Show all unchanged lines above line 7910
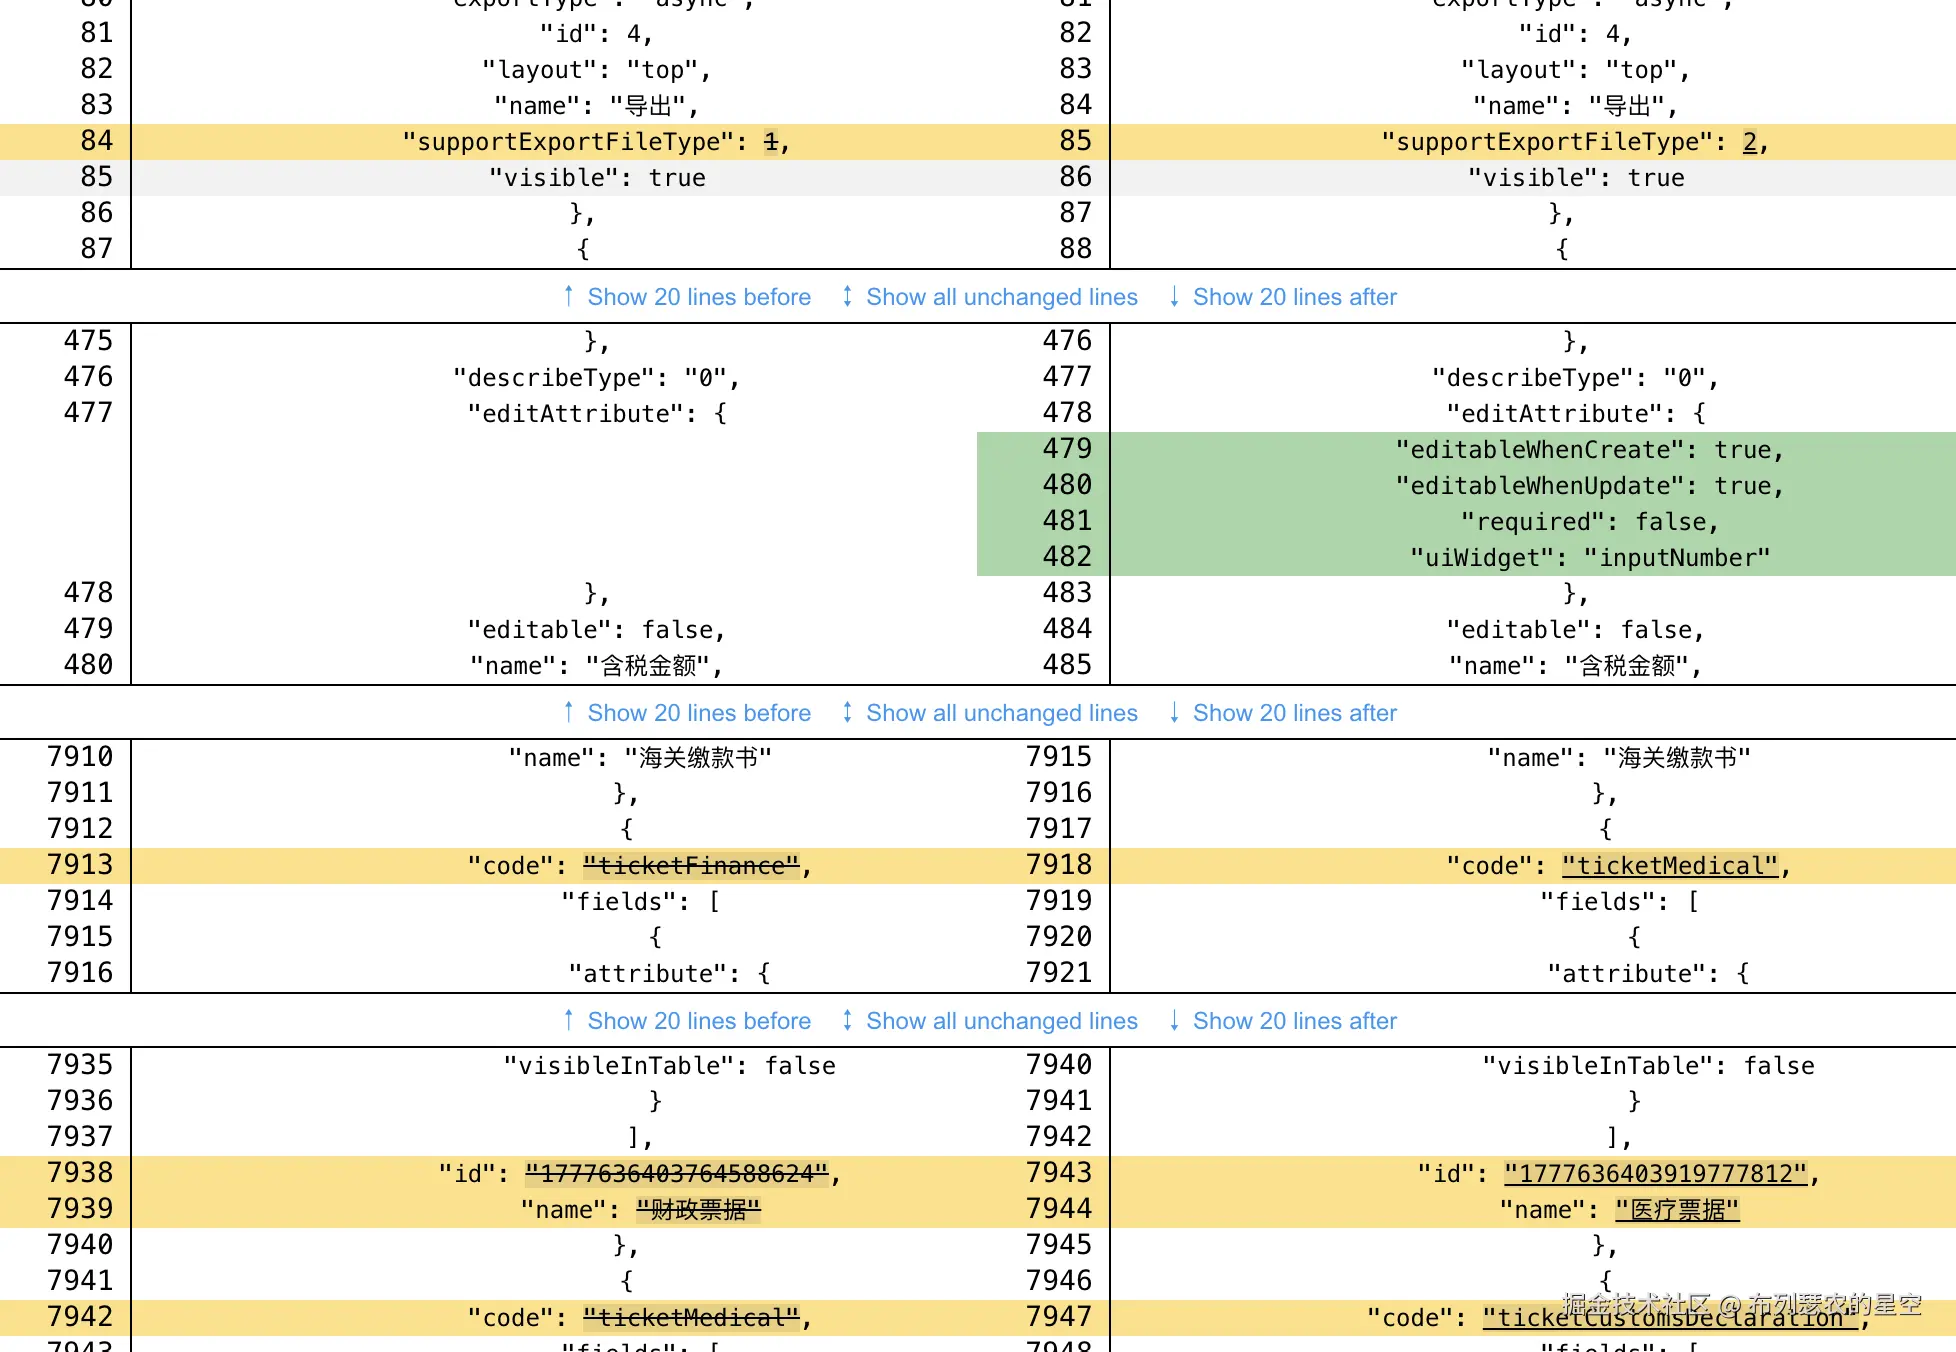 point(1001,713)
